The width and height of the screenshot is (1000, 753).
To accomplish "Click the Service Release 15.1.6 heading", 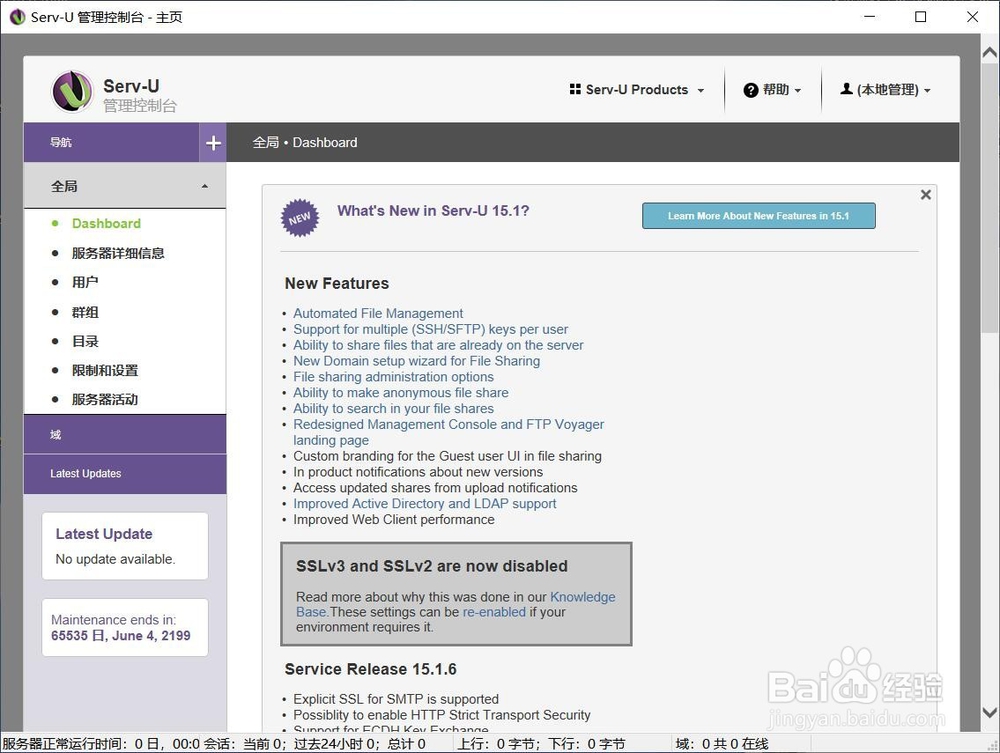I will coord(371,669).
